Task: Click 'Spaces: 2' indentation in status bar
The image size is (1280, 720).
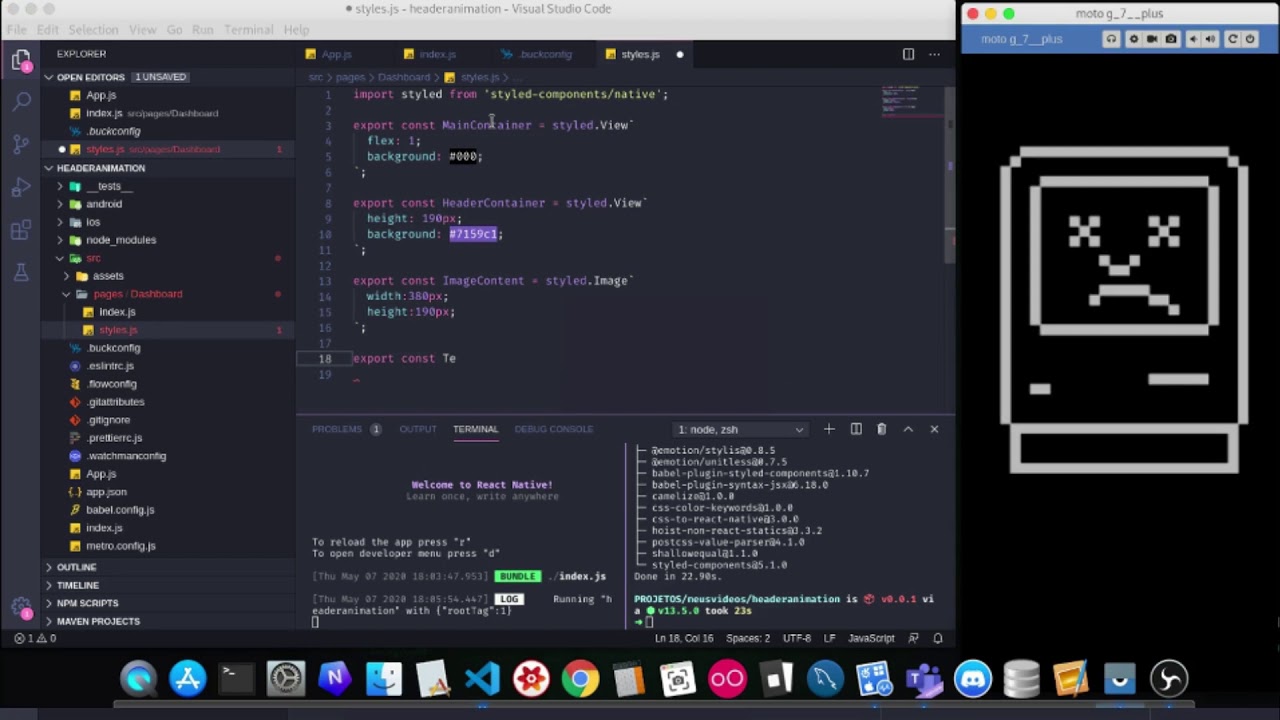Action: [748, 638]
